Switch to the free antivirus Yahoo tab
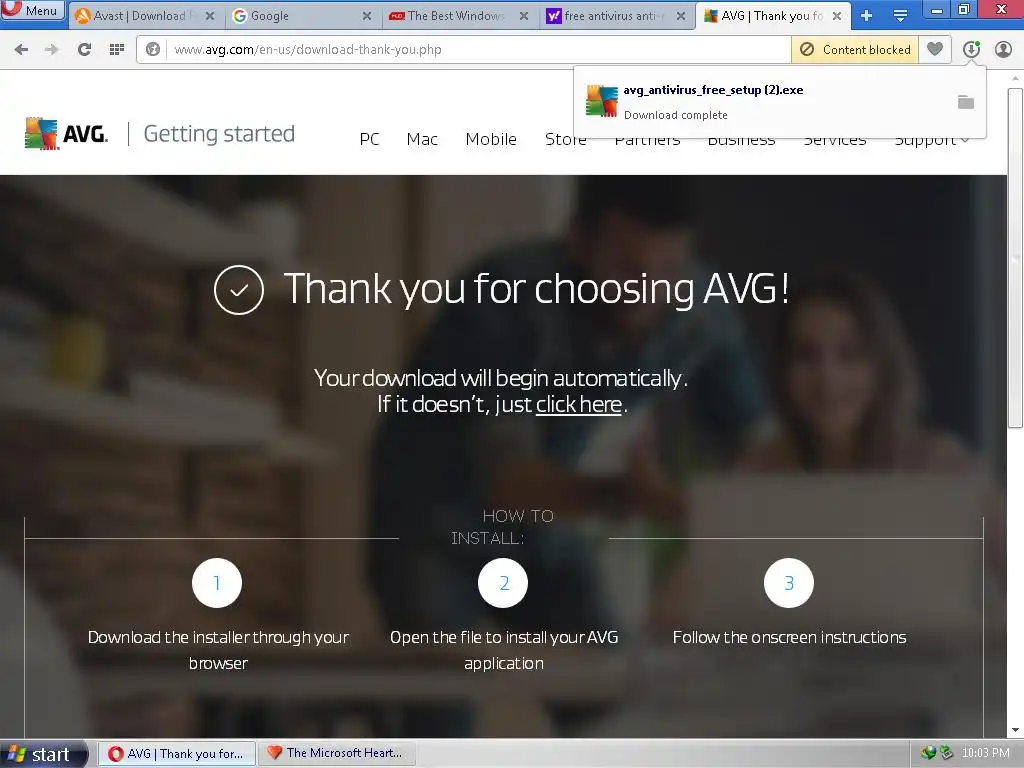This screenshot has height=768, width=1024. coord(616,16)
